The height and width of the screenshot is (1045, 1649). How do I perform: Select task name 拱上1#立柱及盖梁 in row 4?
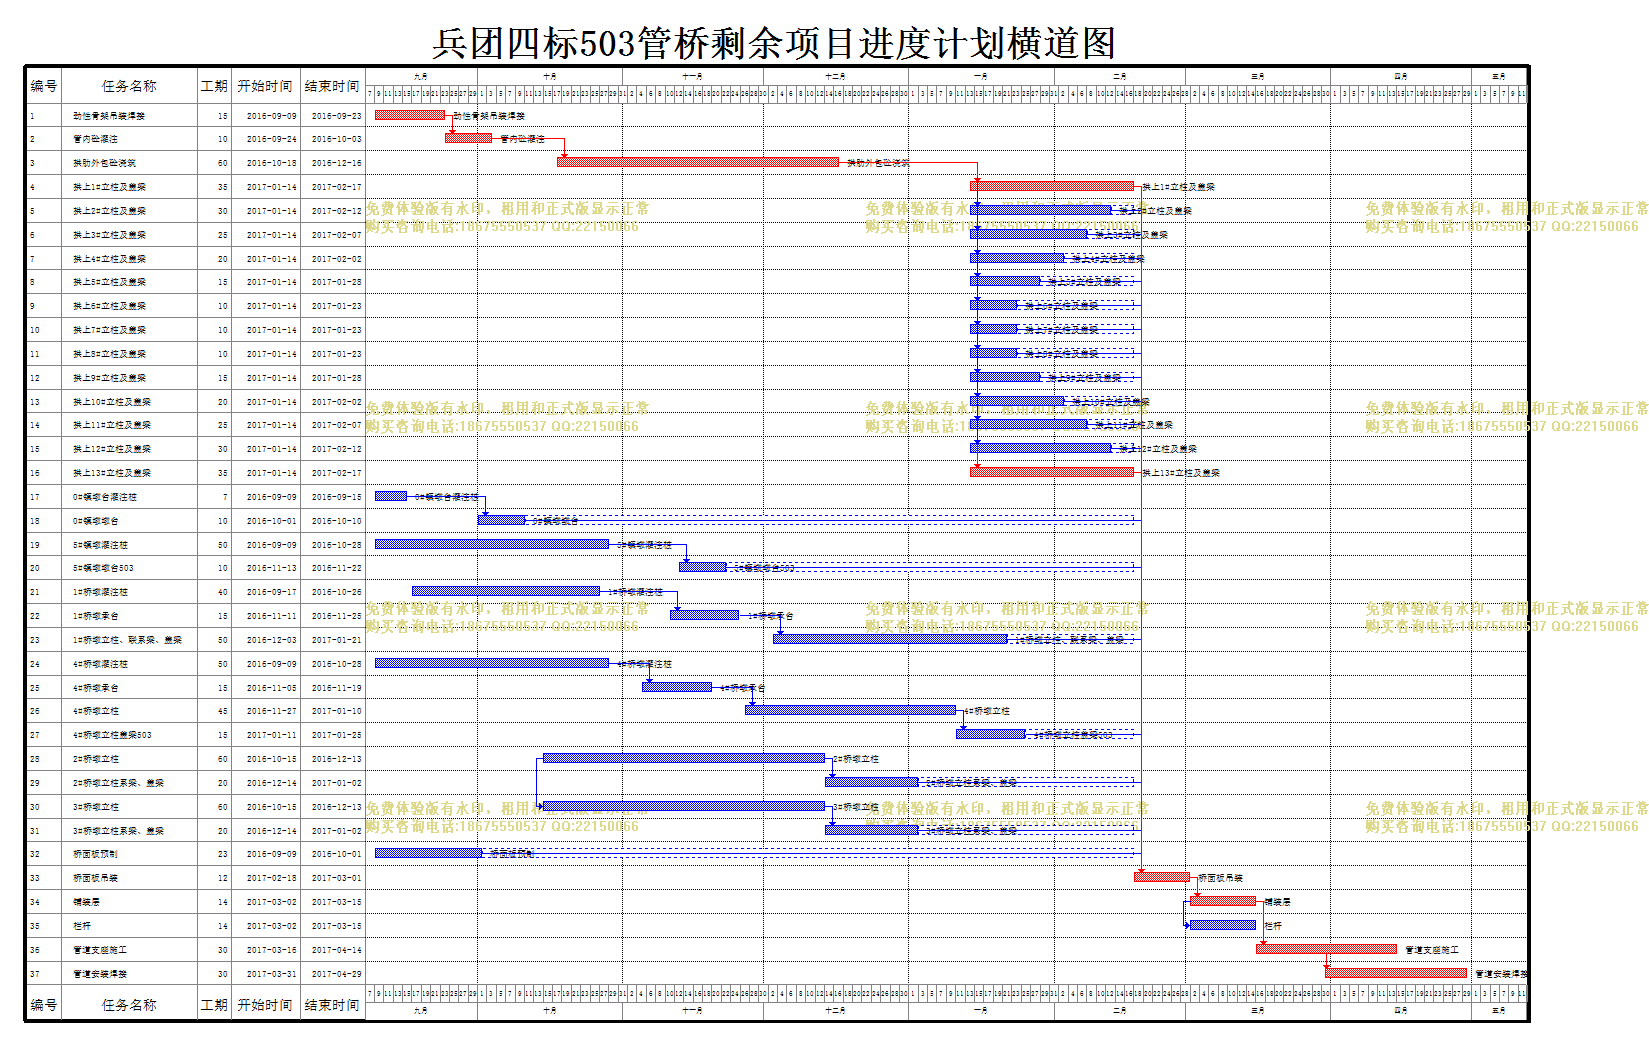point(109,187)
